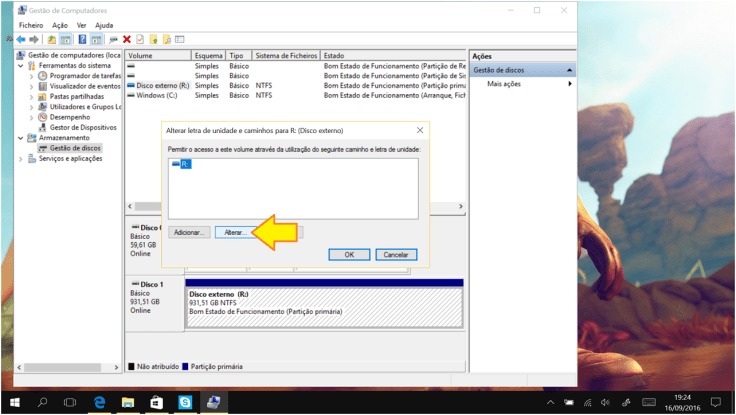
Task: Click the Up one level toolbar icon
Action: 51,39
